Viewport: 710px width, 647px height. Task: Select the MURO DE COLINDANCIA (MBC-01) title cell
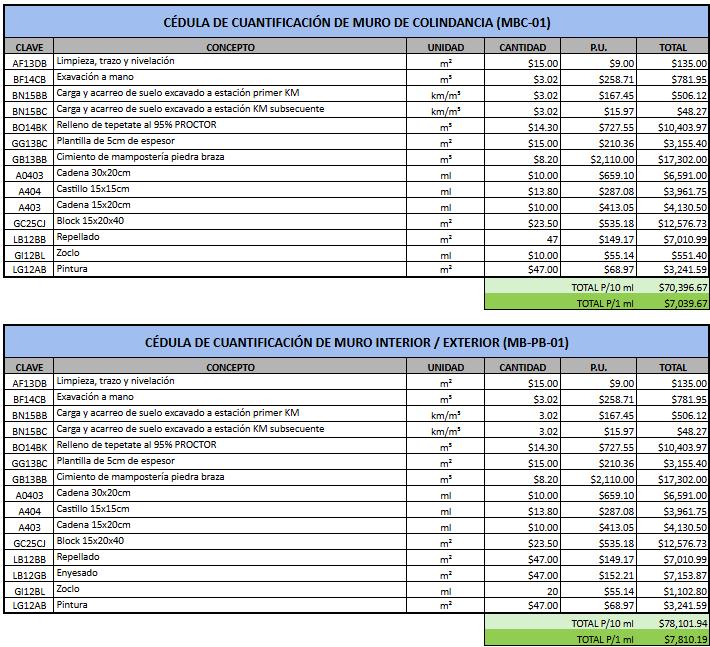(356, 22)
